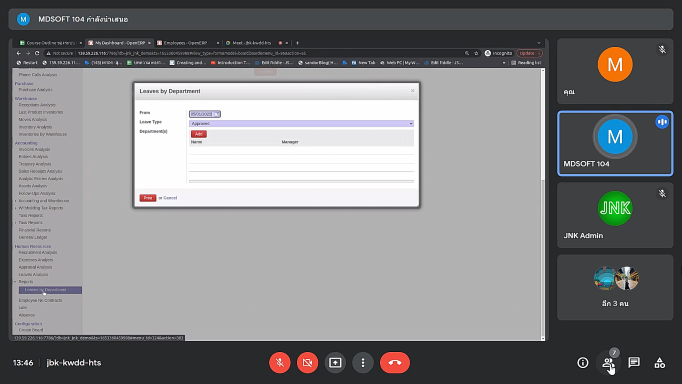This screenshot has width=682, height=384.
Task: Open Financial Reports in sidebar
Action: 35,230
